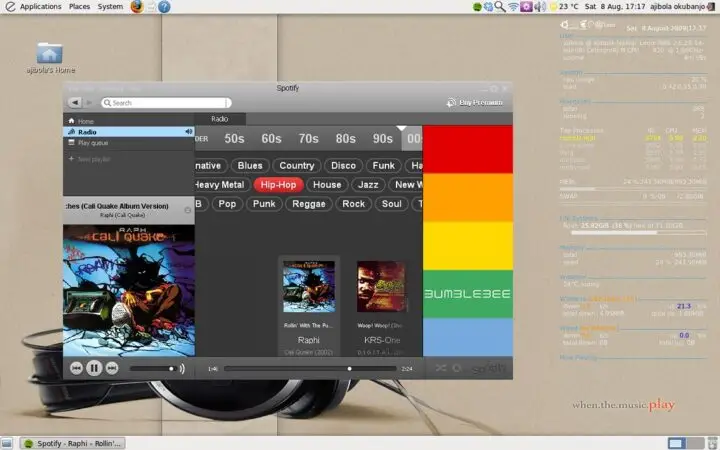
Task: Switch to the Radio tab
Action: (219, 119)
